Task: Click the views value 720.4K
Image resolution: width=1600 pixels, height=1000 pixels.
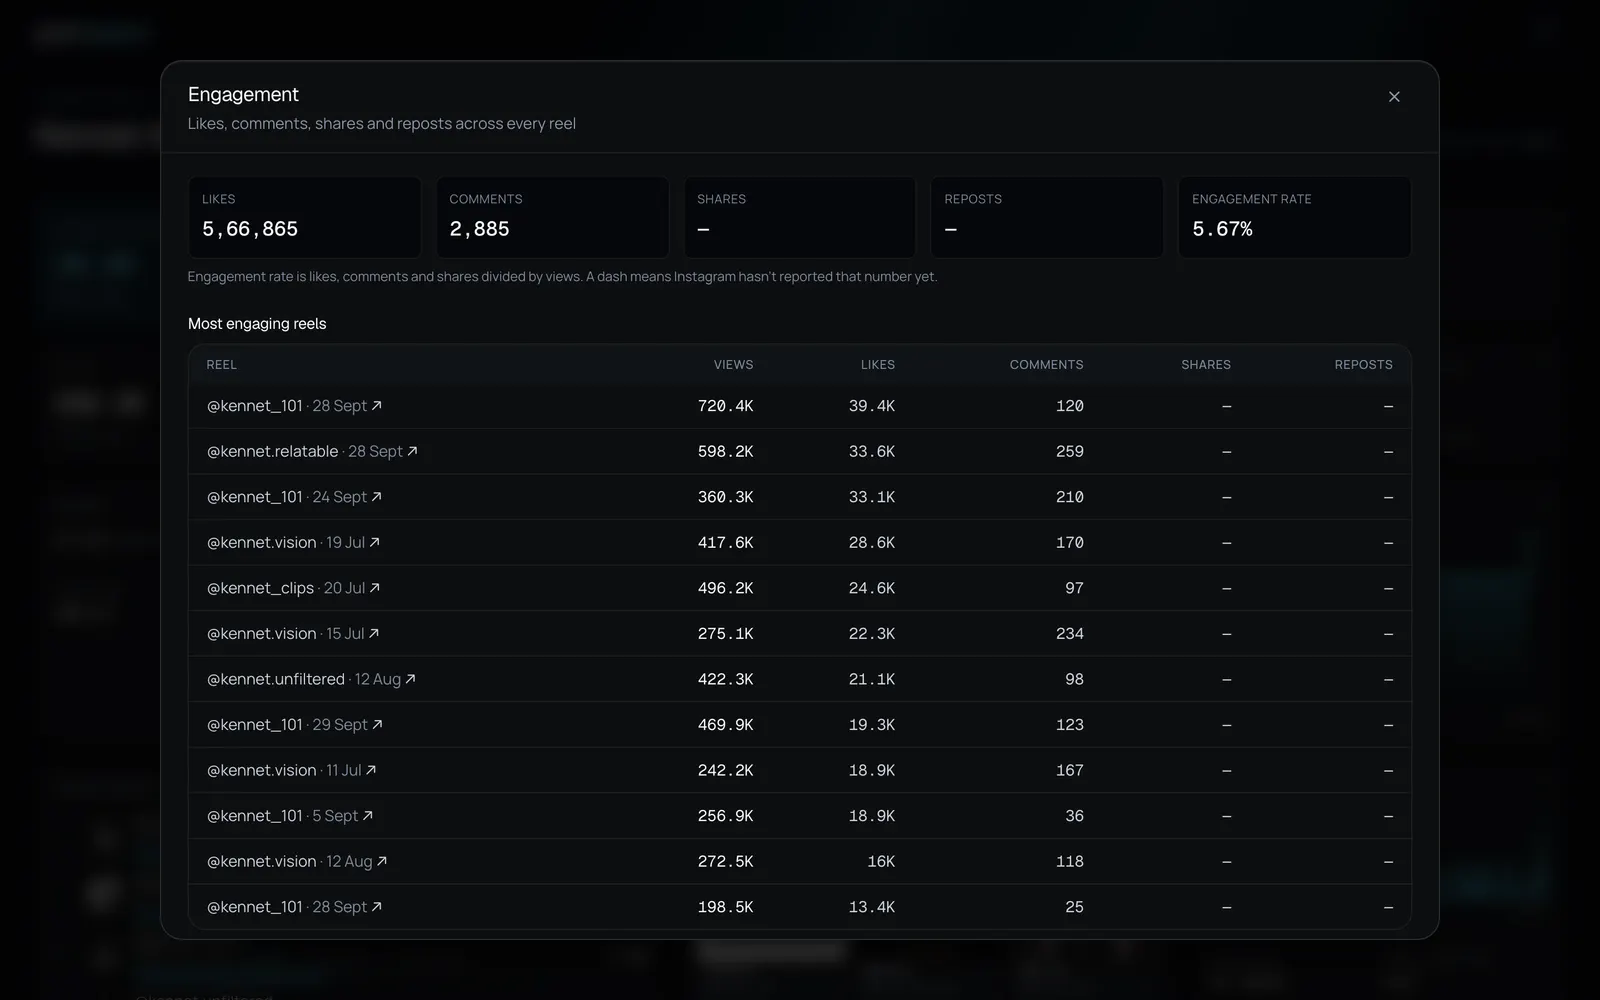Action: pos(725,406)
